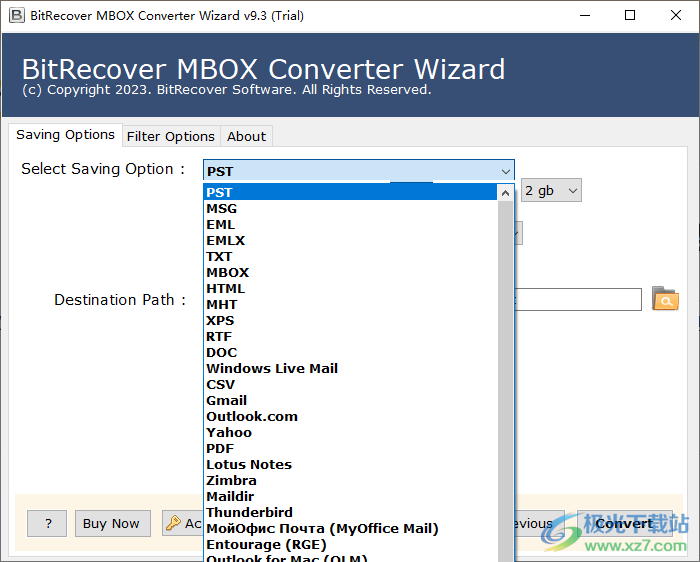Select Thunderbird saving option
The image size is (700, 562).
coord(350,512)
